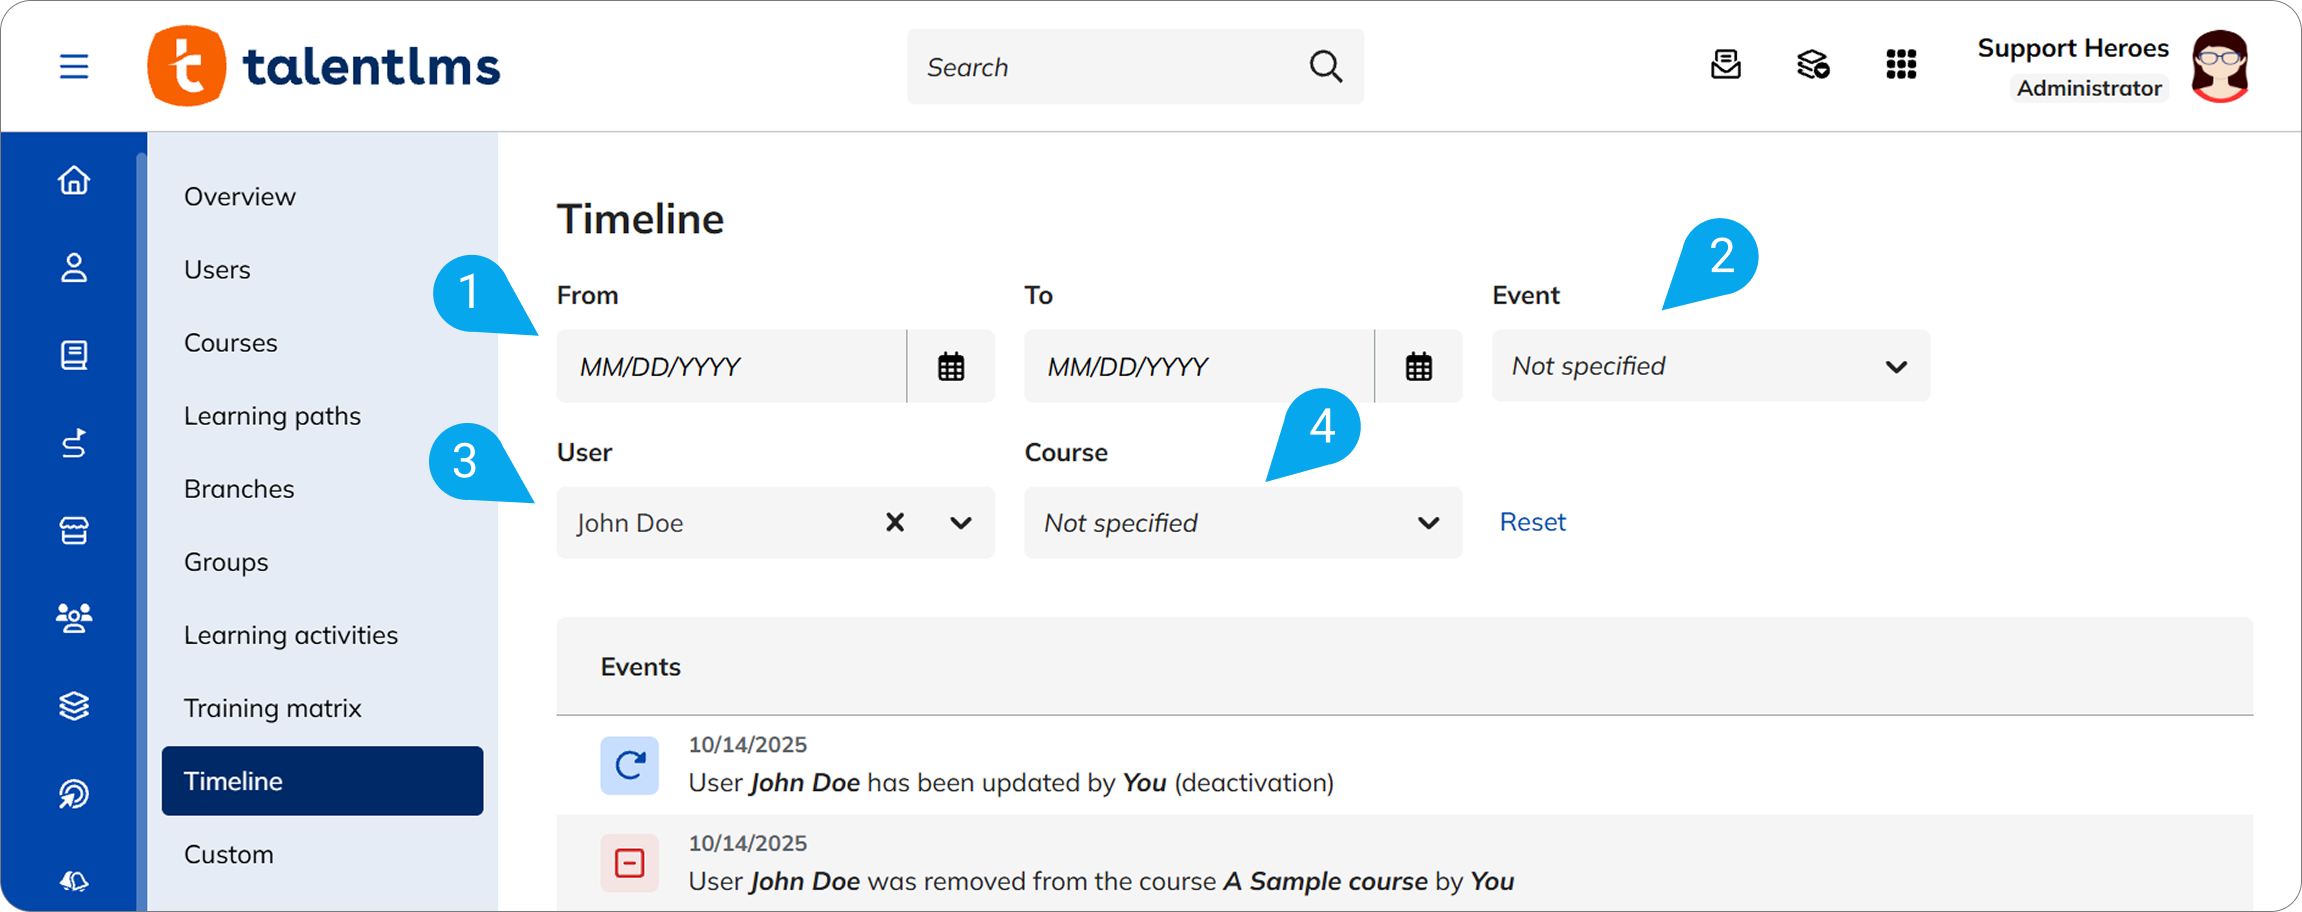Open the Training matrix report
2302x912 pixels.
[272, 708]
